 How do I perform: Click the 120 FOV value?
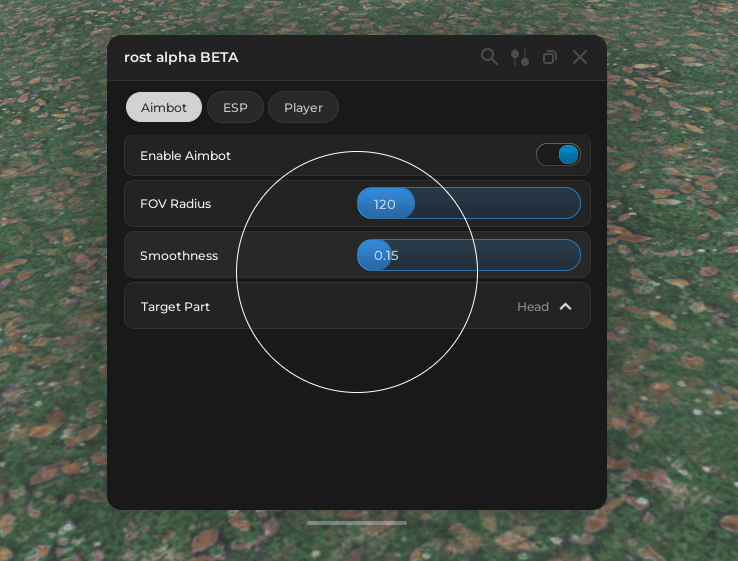tap(385, 204)
